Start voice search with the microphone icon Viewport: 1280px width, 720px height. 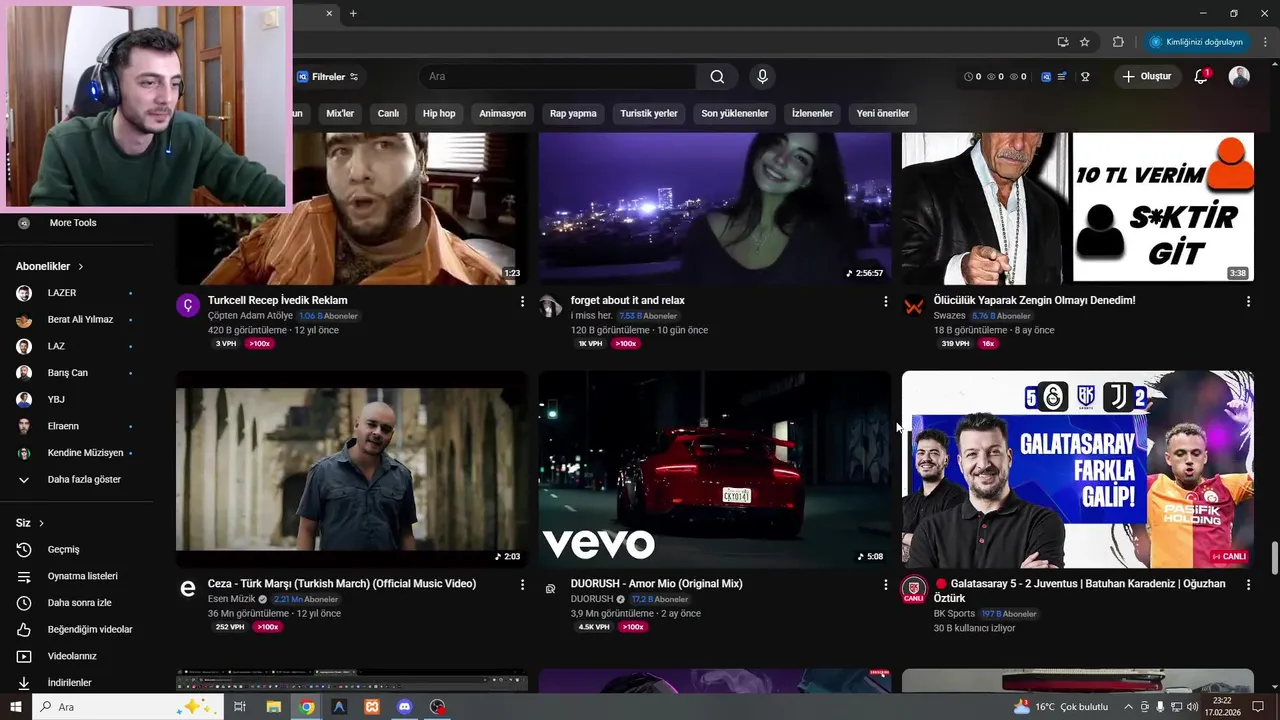pos(763,77)
